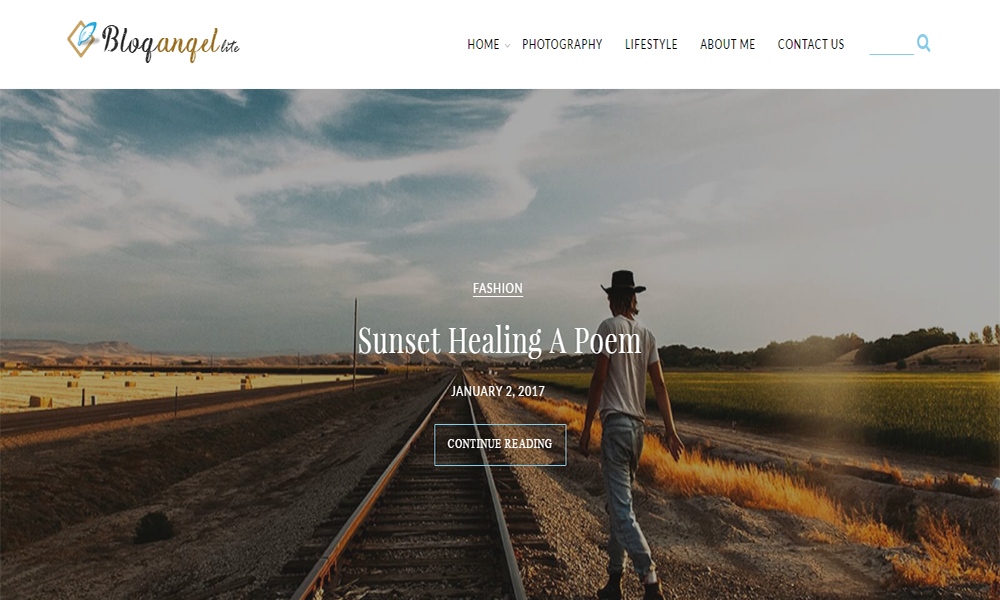Navigate to ABOUT ME
Screen dimensions: 1000x600
(727, 44)
